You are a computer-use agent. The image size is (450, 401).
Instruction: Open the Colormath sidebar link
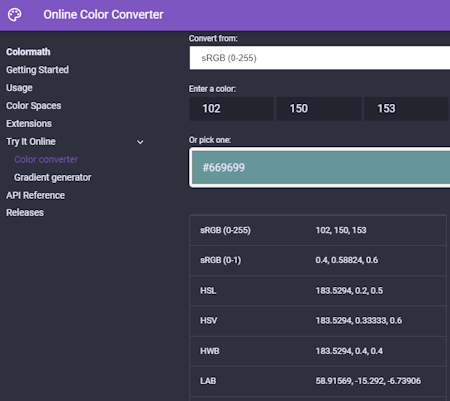pyautogui.click(x=28, y=52)
